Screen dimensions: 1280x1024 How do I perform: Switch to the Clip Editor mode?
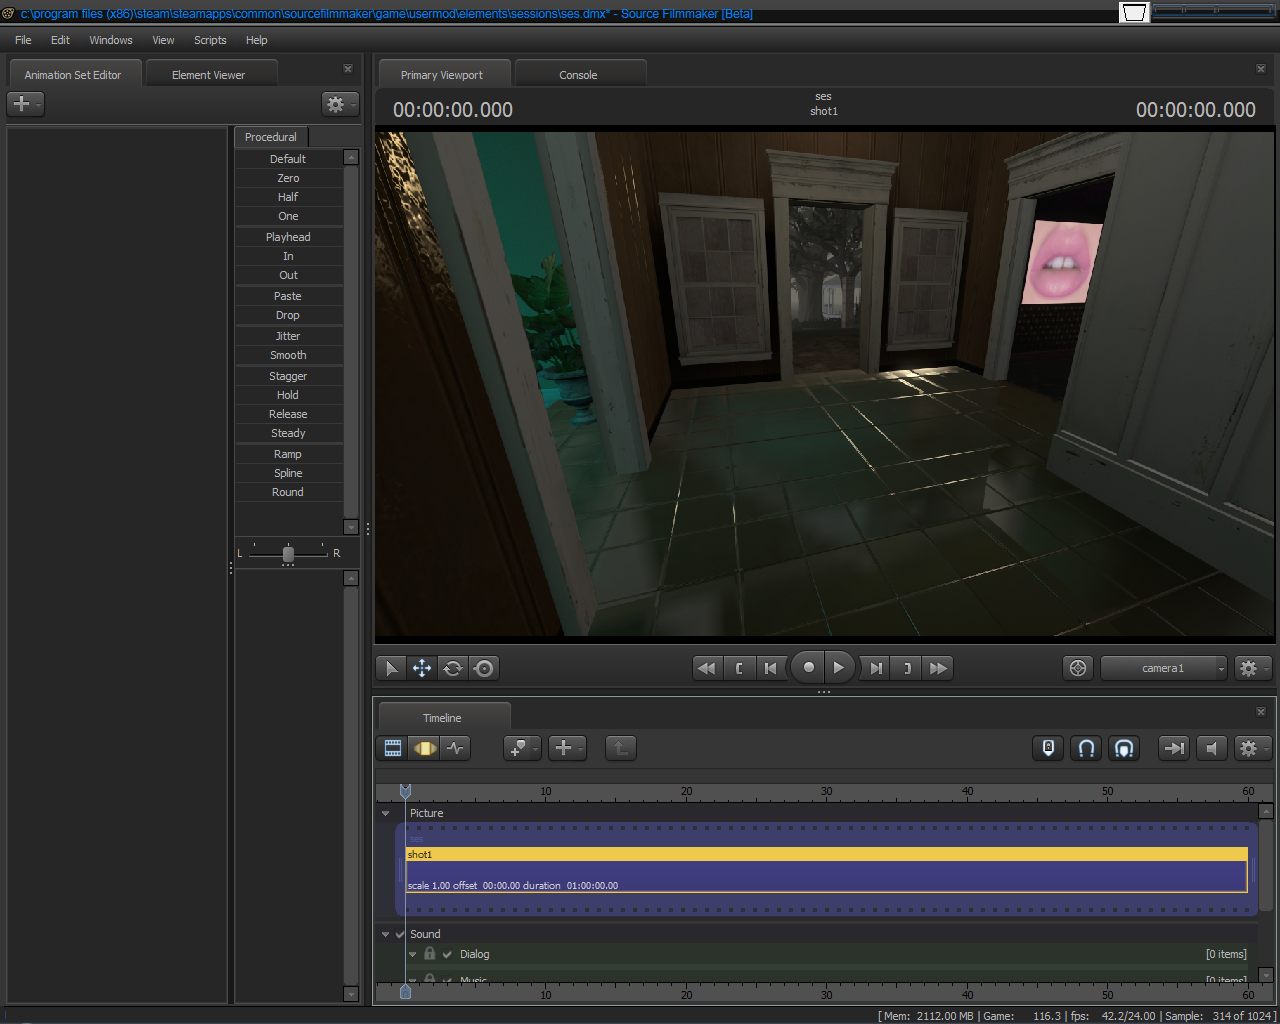point(393,748)
